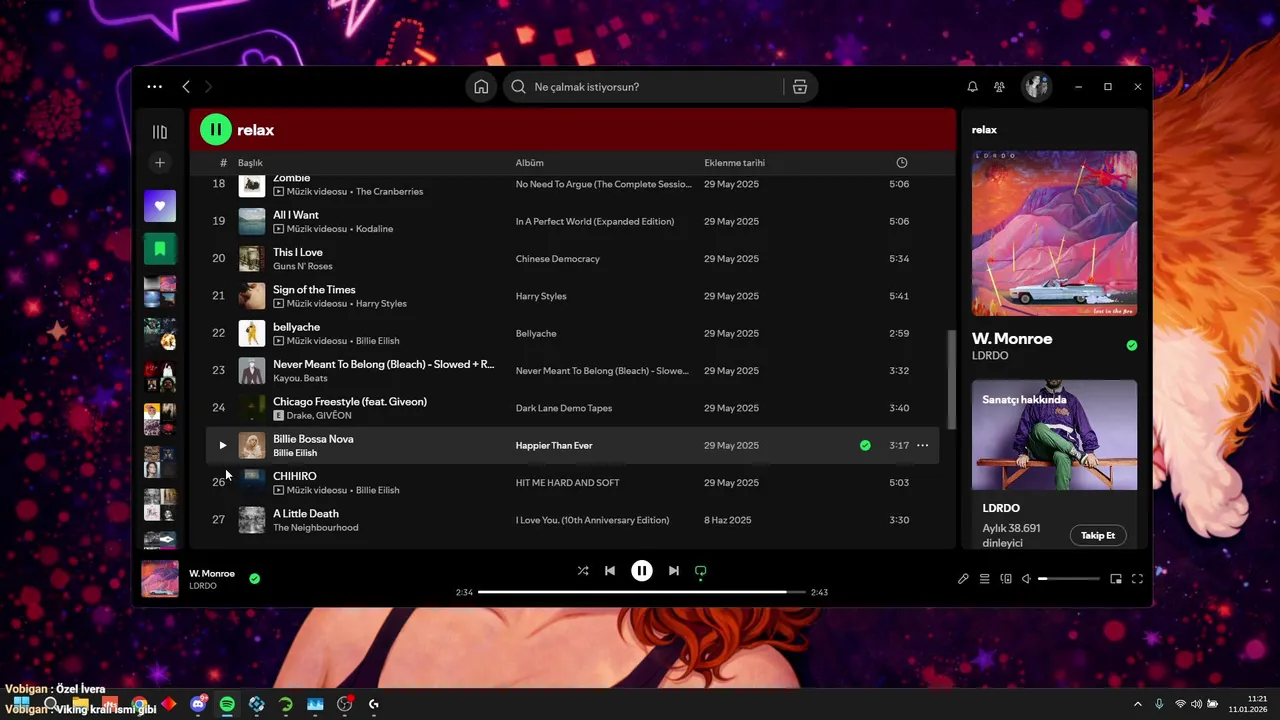Pause the relax playlist via green button
Image resolution: width=1280 pixels, height=720 pixels.
pos(216,130)
